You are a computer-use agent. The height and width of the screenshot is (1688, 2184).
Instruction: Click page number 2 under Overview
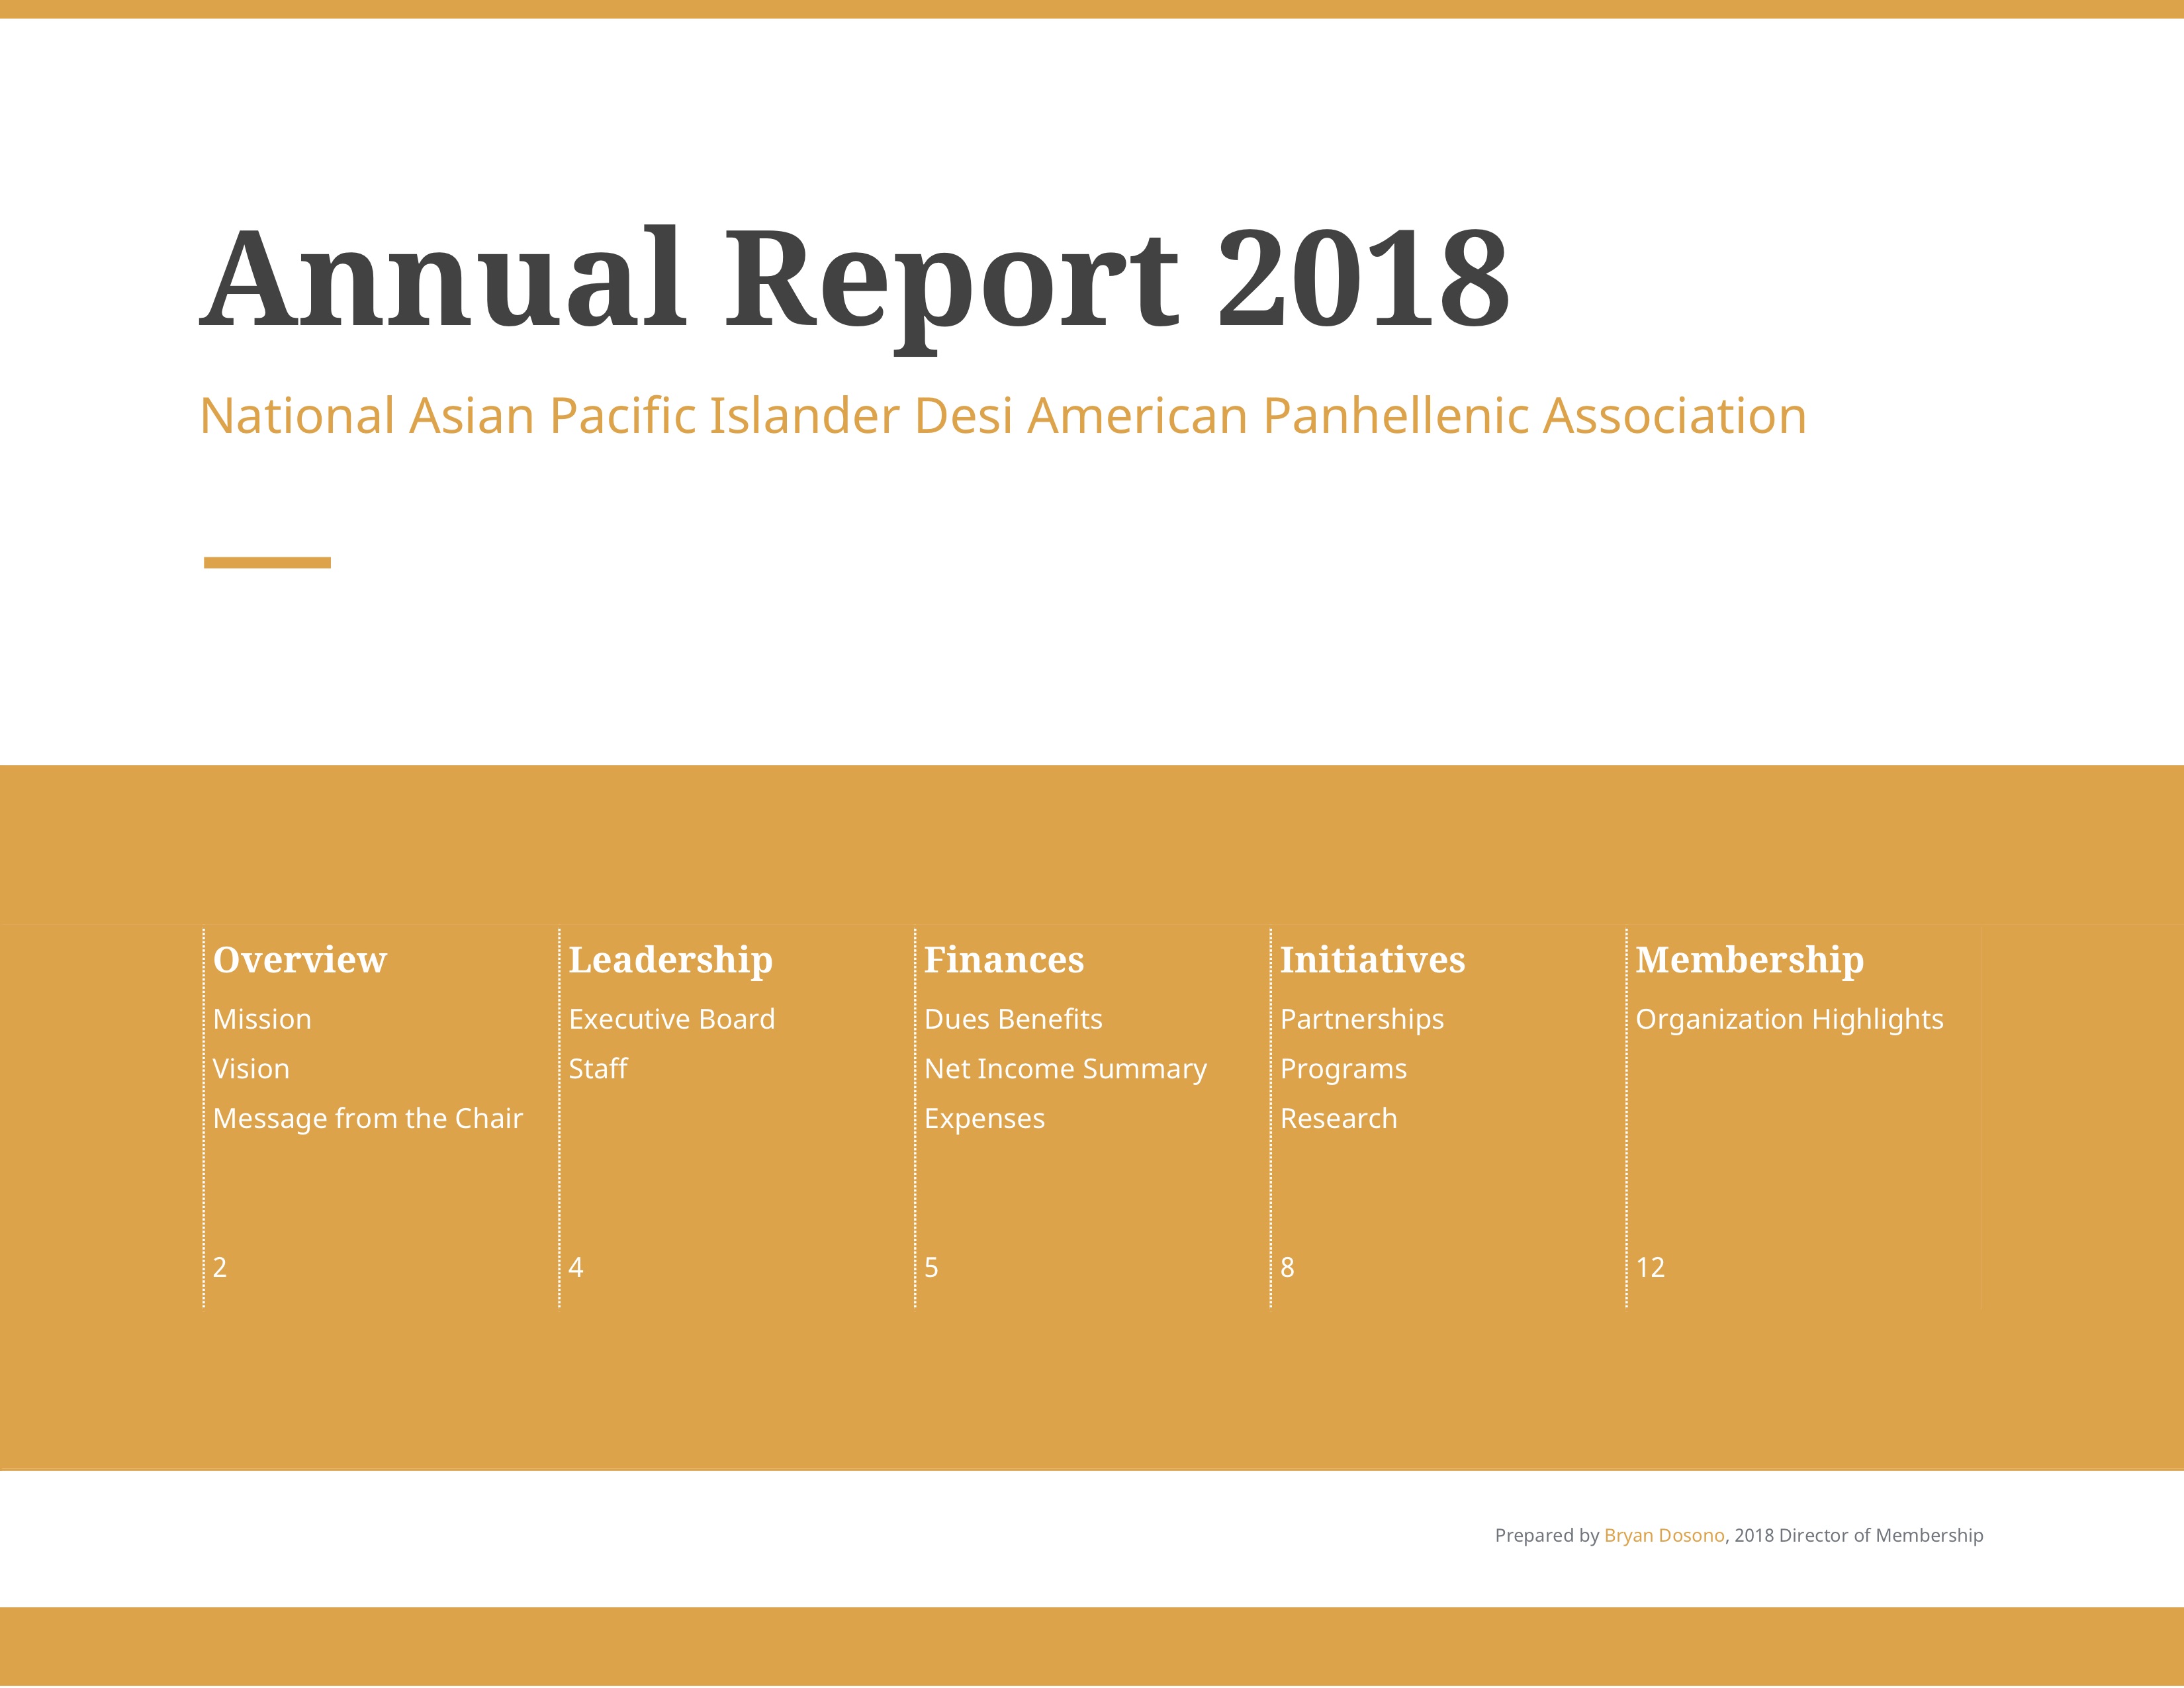point(220,1268)
